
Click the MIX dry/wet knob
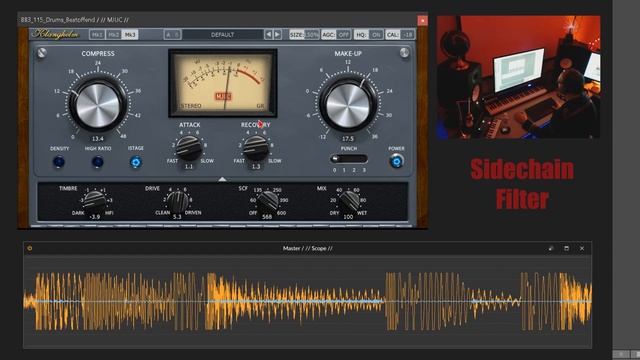click(348, 201)
